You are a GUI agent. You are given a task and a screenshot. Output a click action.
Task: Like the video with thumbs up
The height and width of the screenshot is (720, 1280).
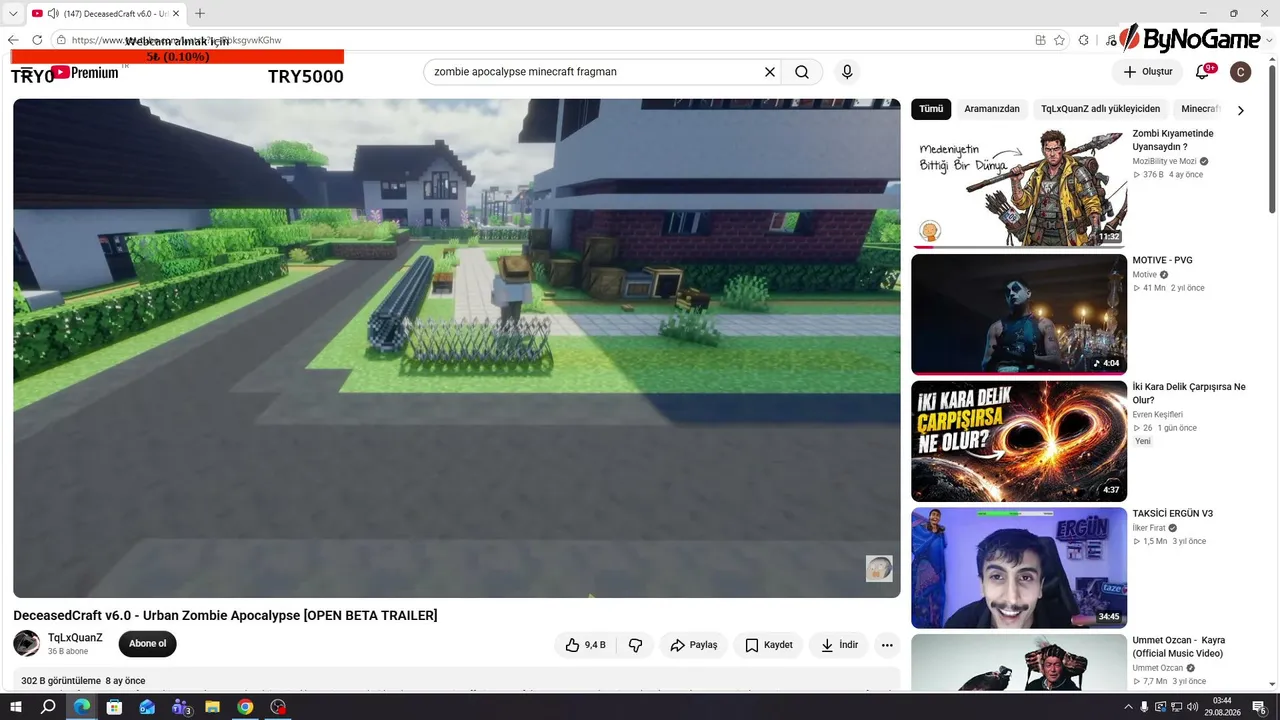tap(586, 645)
